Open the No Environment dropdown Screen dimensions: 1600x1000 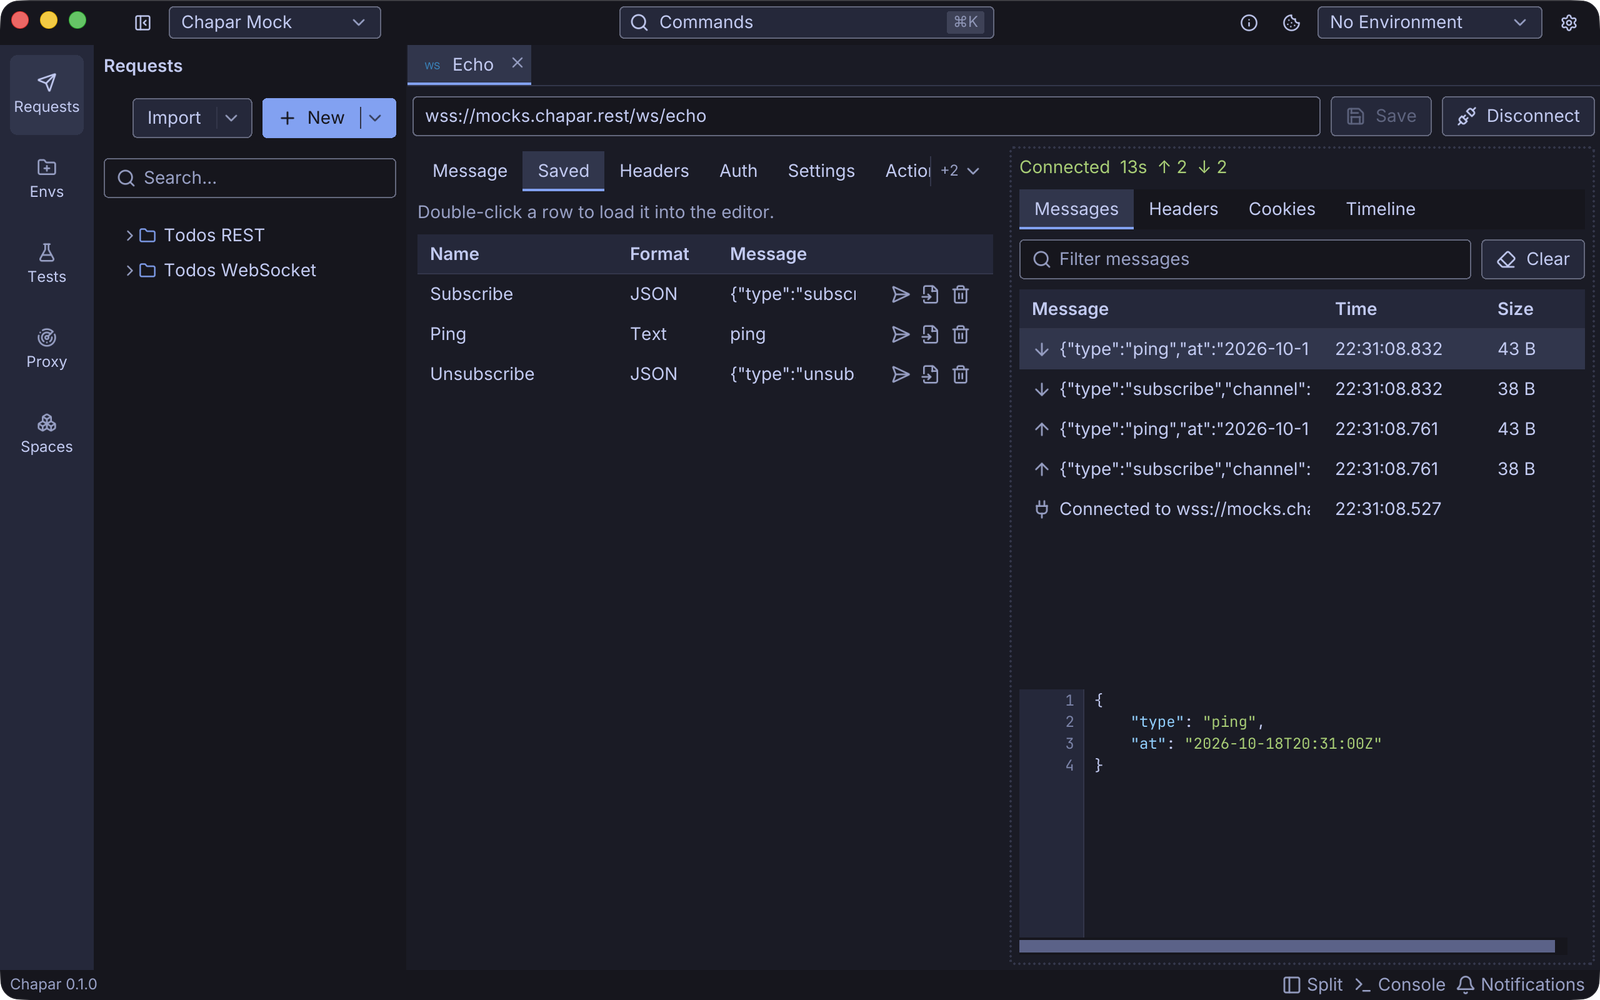coord(1429,22)
